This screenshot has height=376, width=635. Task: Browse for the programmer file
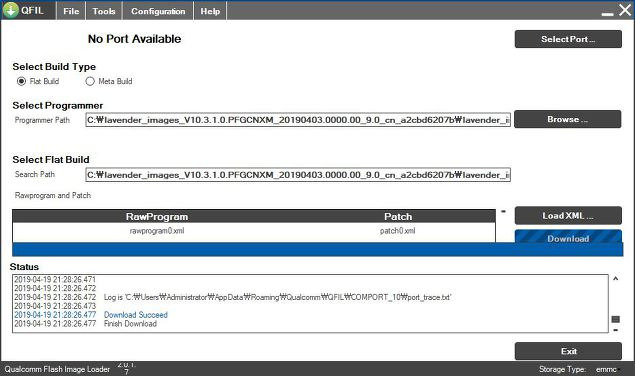[567, 119]
